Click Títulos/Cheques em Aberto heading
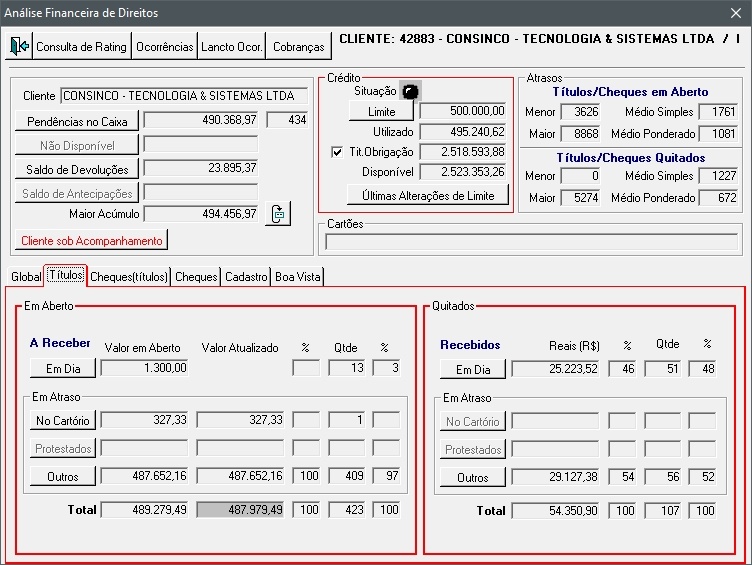The height and width of the screenshot is (565, 752). 630,92
